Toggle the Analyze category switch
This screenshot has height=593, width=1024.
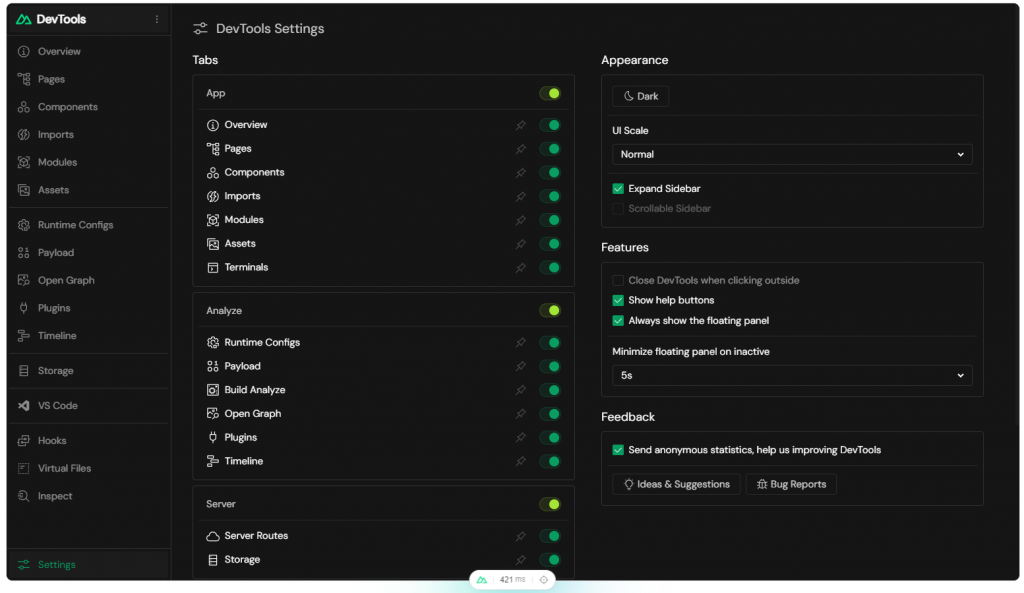point(550,310)
